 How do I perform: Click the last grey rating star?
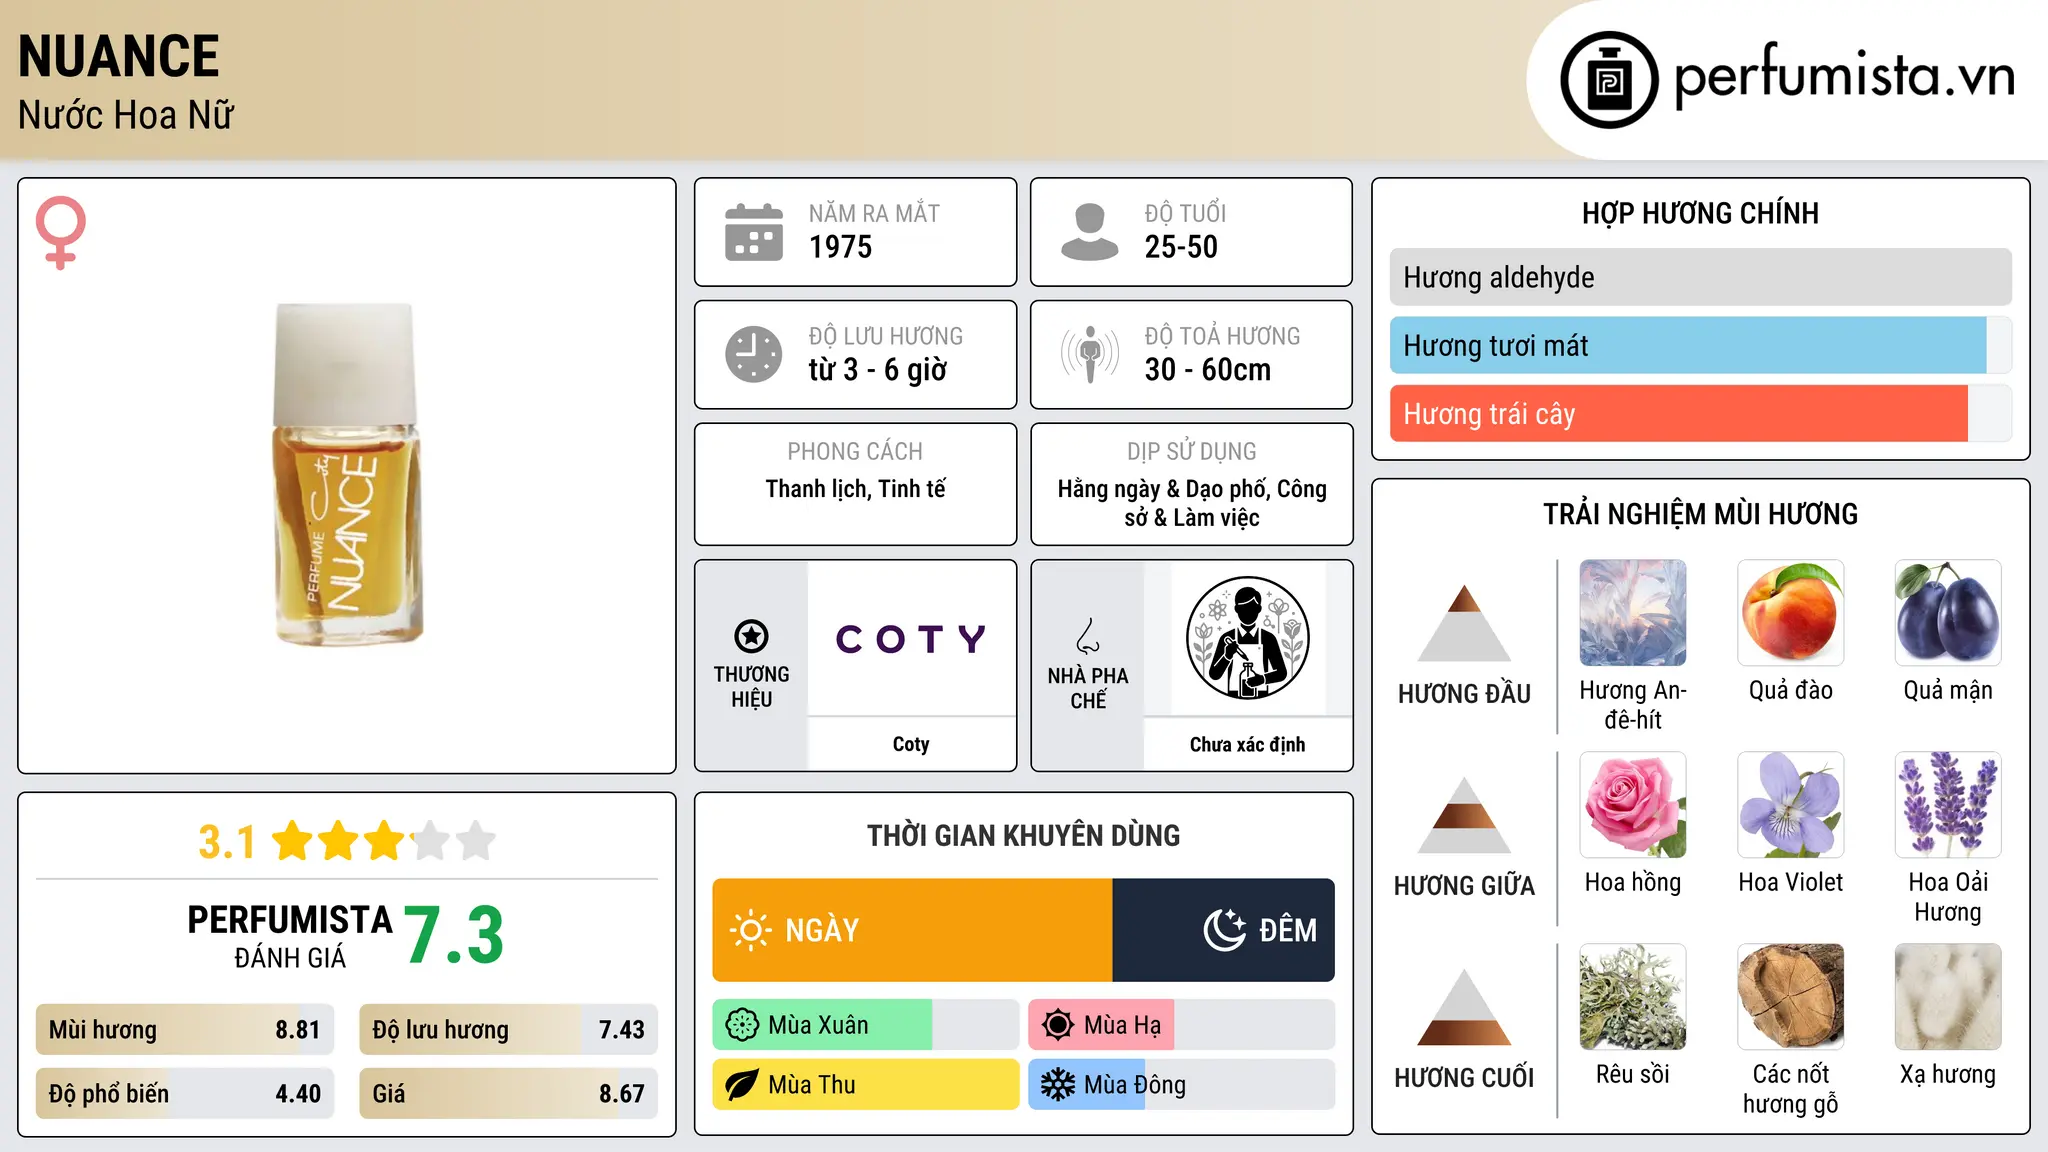click(x=476, y=841)
